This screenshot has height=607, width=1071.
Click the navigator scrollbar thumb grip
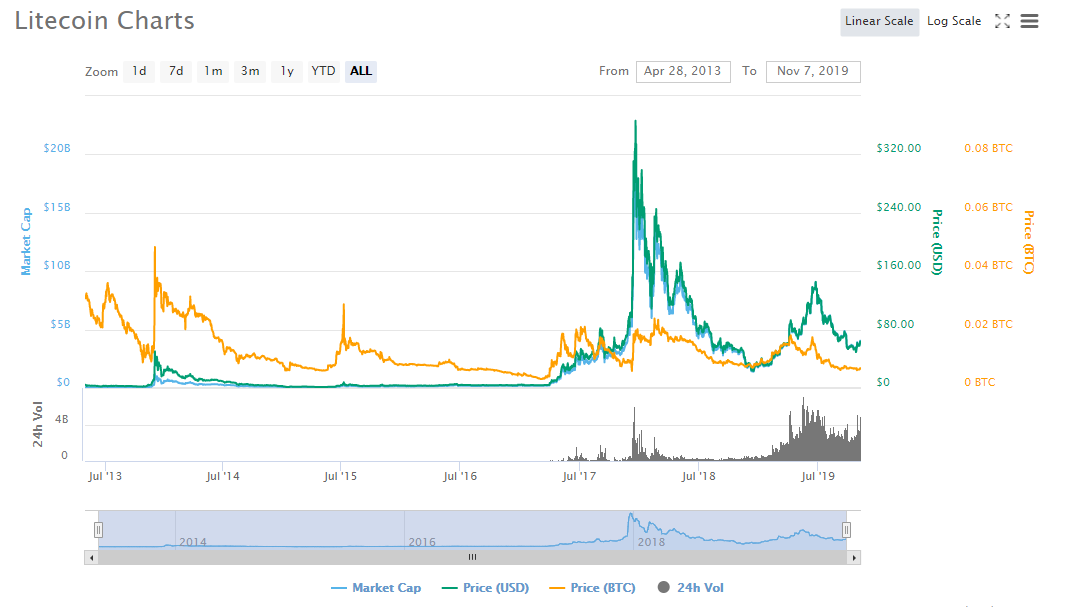(472, 558)
